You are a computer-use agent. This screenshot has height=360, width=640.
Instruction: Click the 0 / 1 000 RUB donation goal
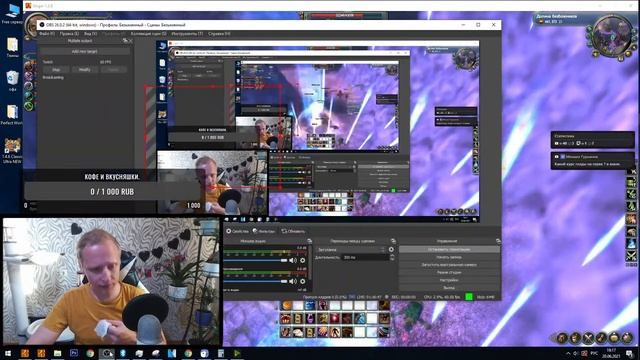(112, 191)
